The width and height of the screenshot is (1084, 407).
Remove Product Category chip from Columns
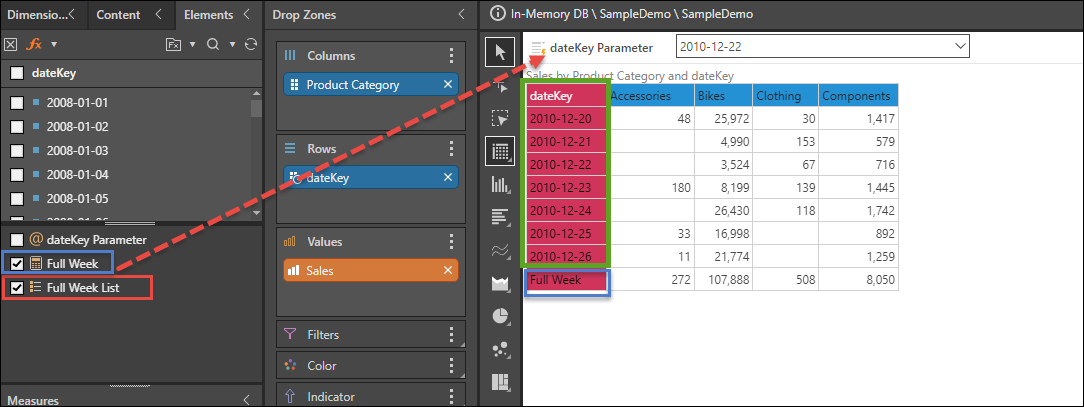click(447, 85)
